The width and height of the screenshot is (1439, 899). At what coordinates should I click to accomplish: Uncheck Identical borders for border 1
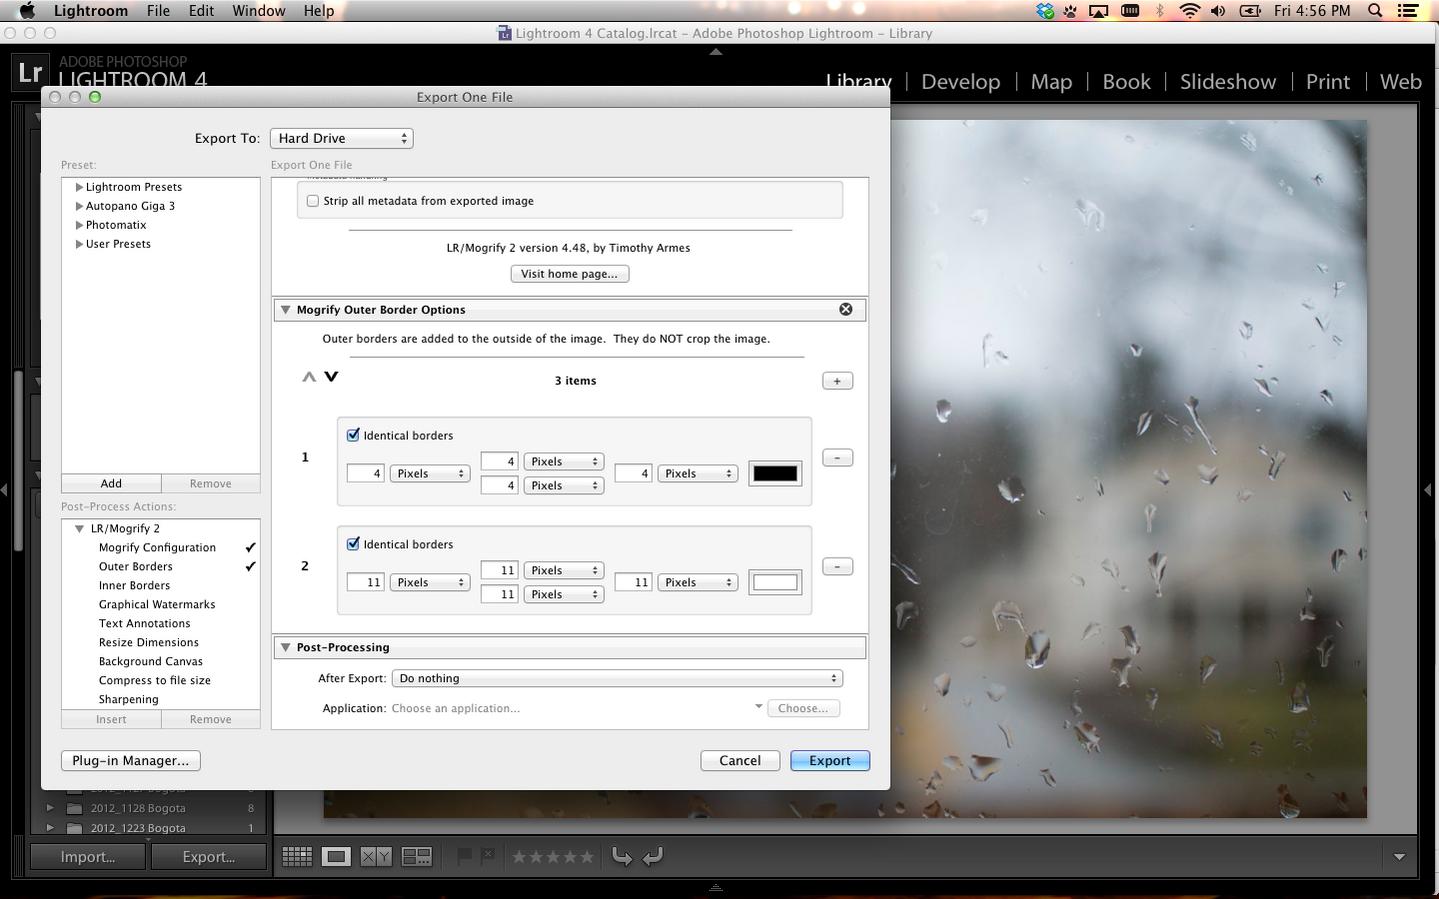tap(353, 435)
